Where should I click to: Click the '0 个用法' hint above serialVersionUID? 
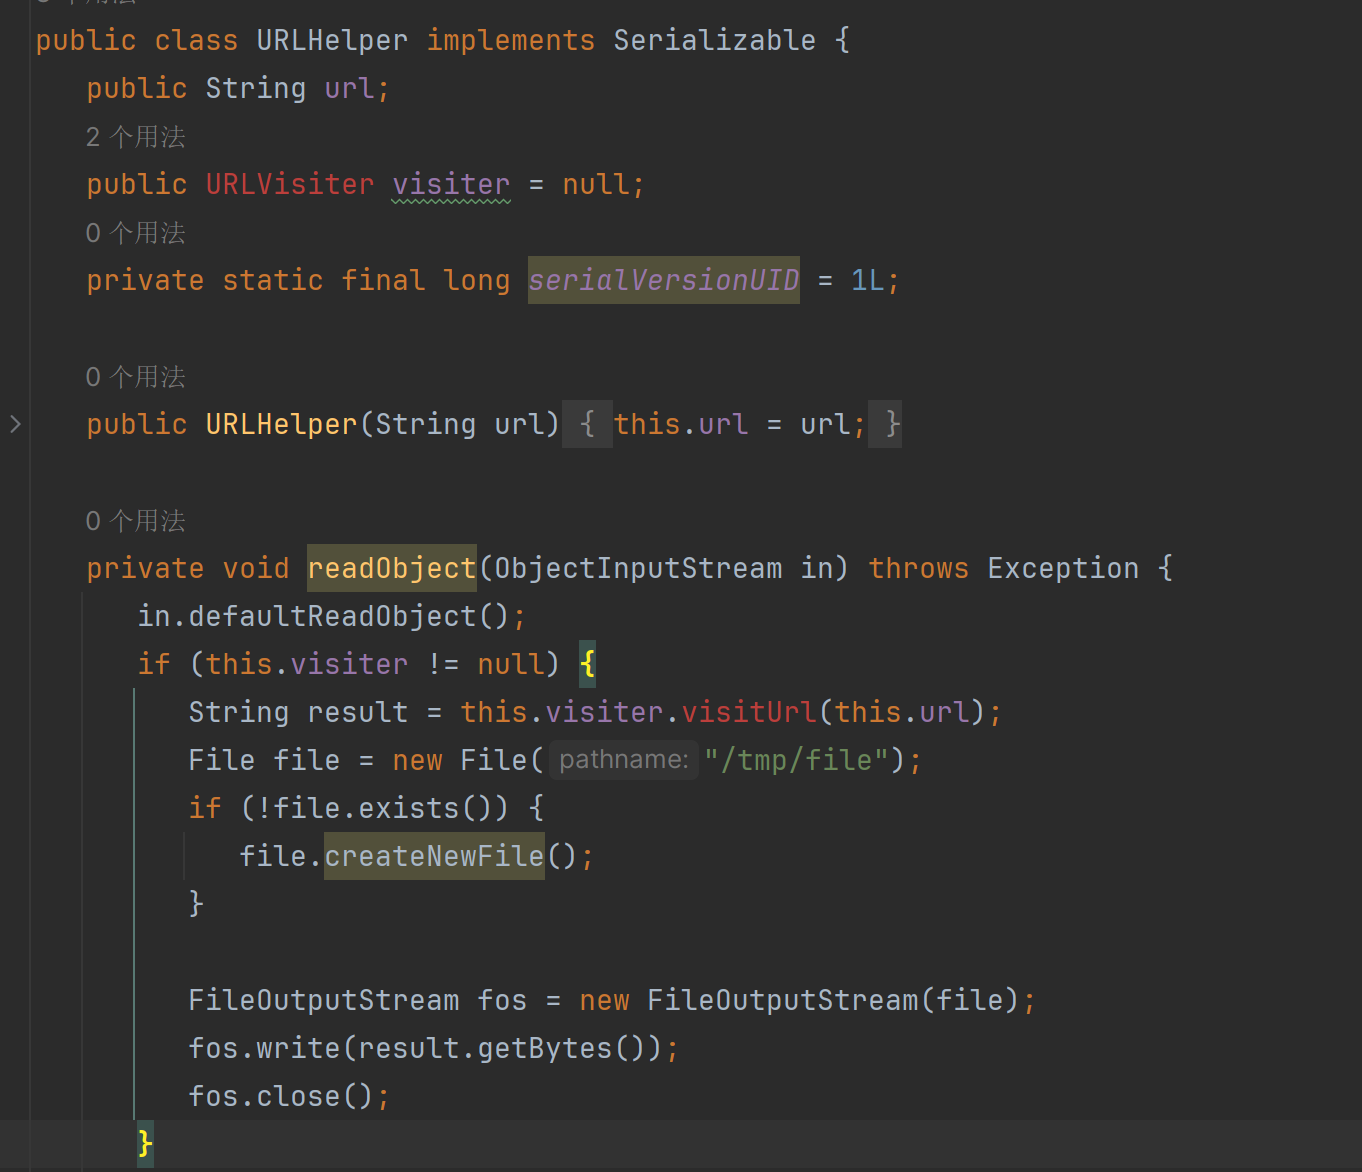[136, 233]
